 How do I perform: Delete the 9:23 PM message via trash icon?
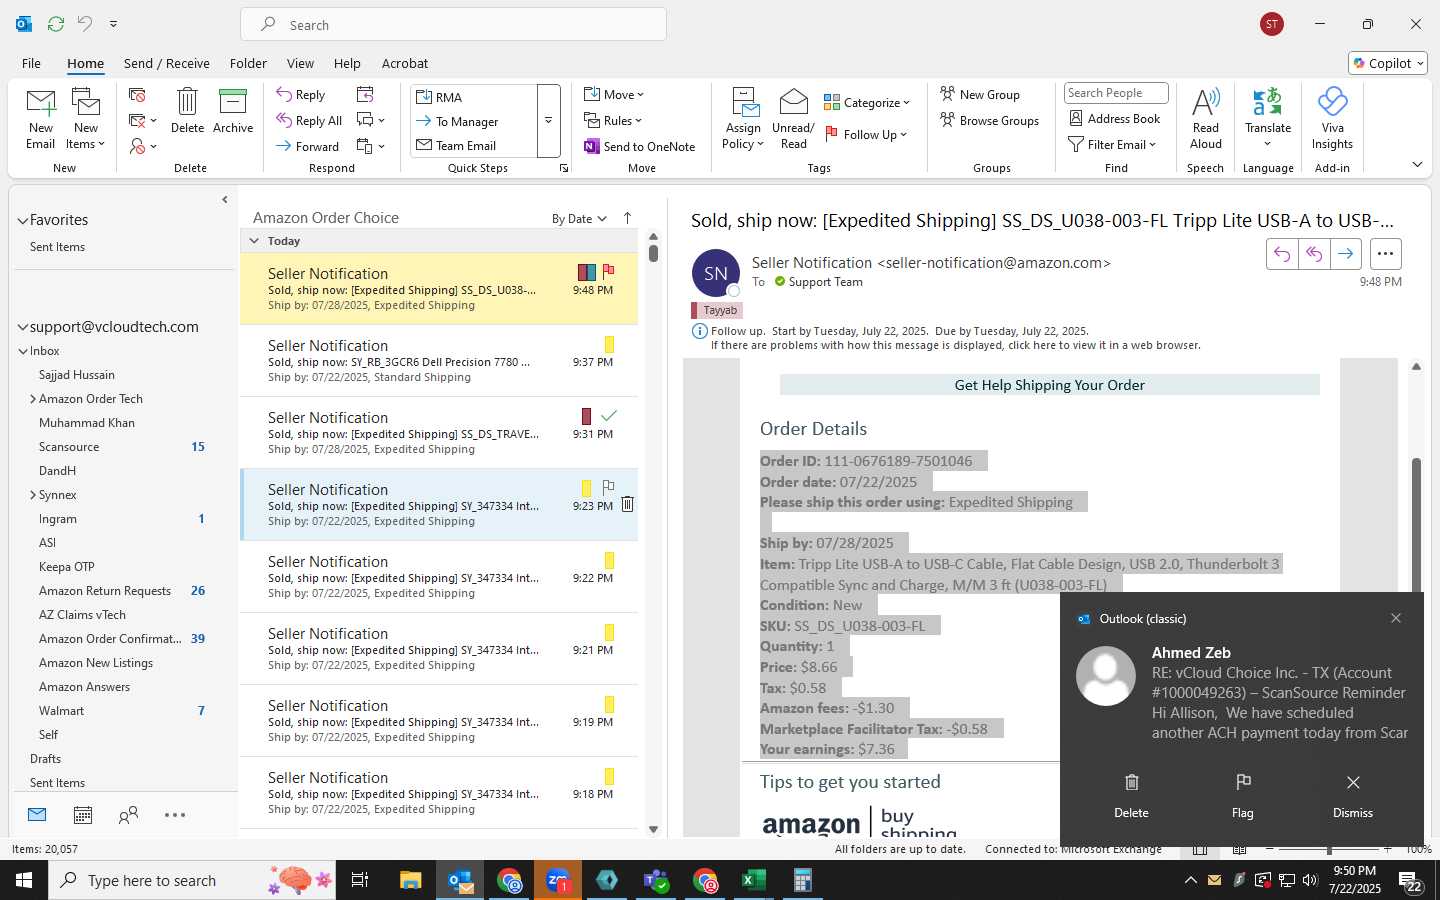tap(628, 504)
